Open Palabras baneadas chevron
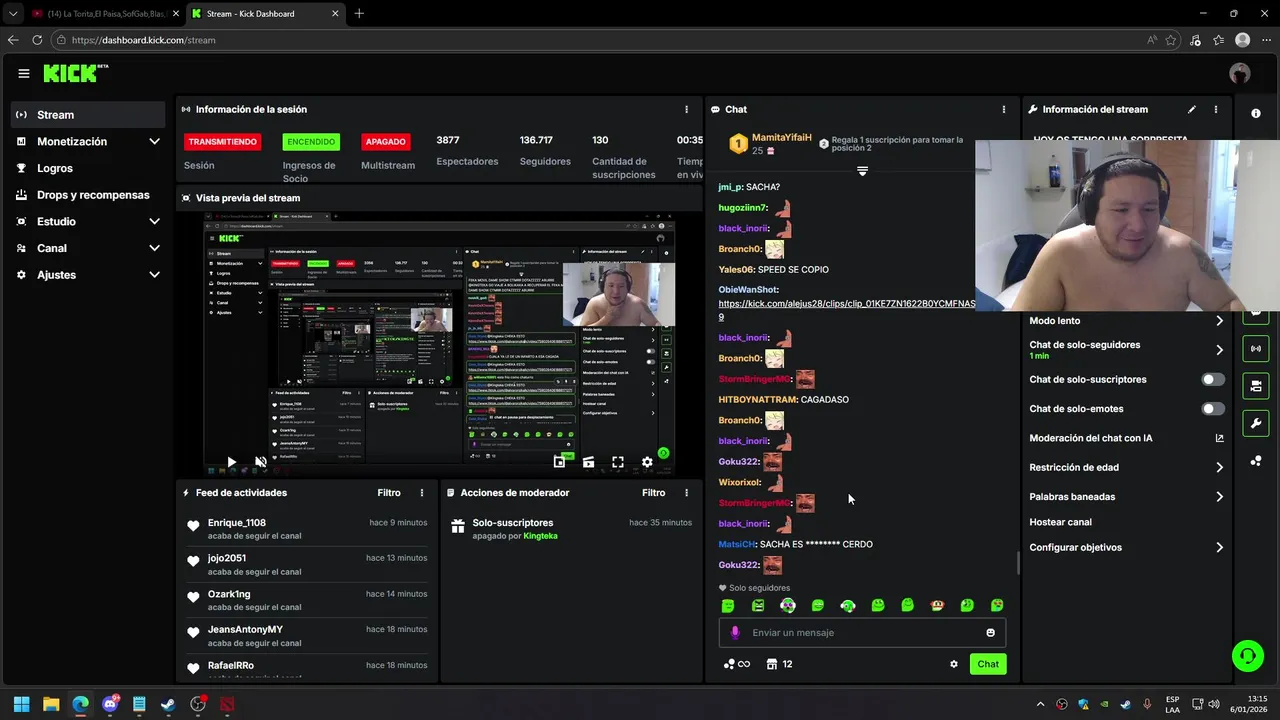This screenshot has width=1280, height=720. 1219,496
